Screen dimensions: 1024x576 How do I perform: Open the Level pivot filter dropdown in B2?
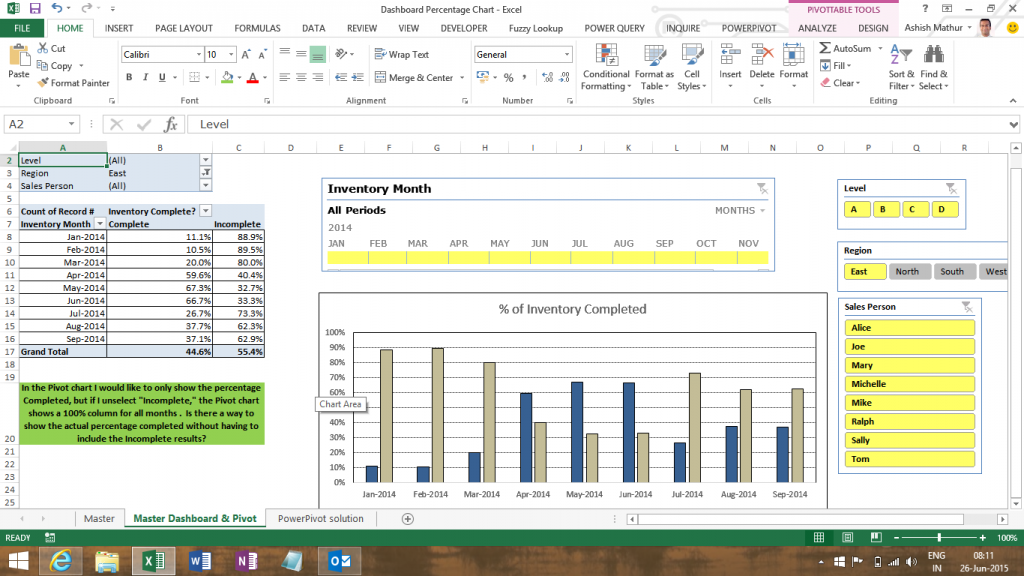(x=206, y=160)
